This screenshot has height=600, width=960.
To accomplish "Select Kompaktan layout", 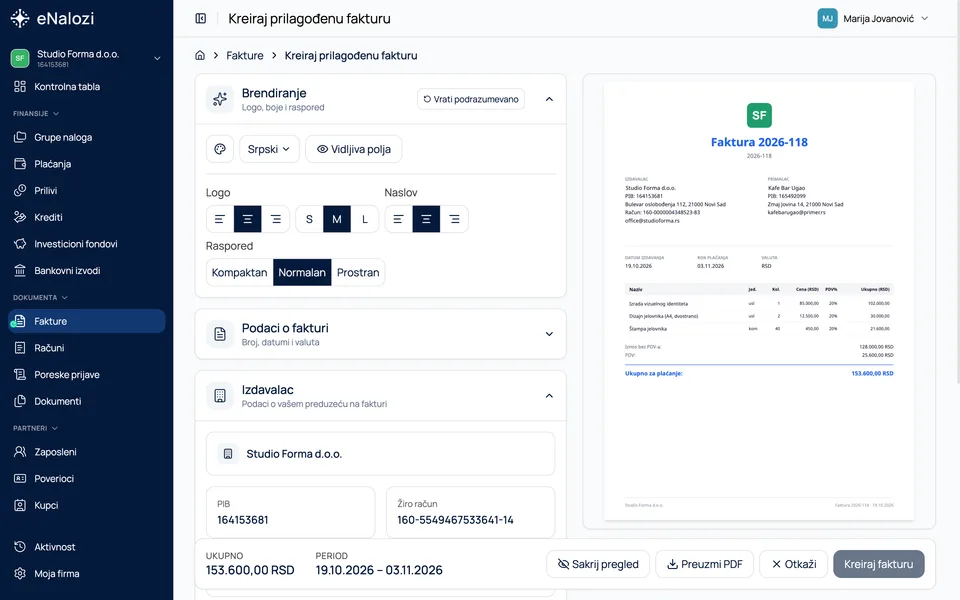I will (239, 272).
